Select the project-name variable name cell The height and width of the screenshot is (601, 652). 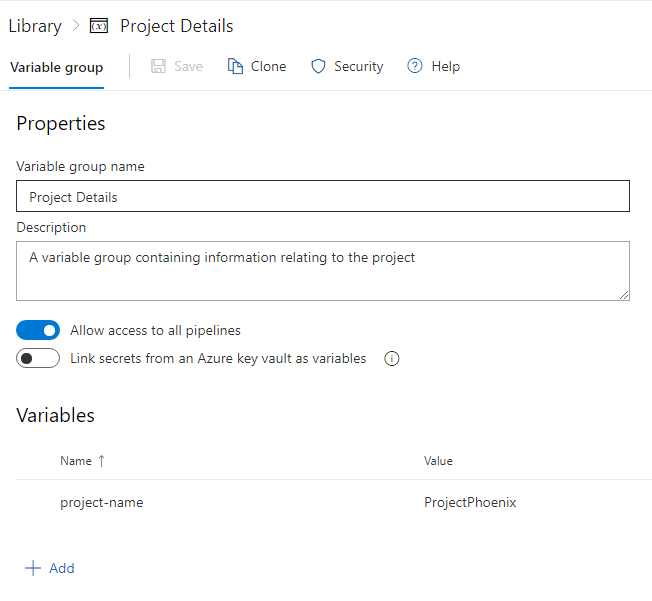click(101, 503)
